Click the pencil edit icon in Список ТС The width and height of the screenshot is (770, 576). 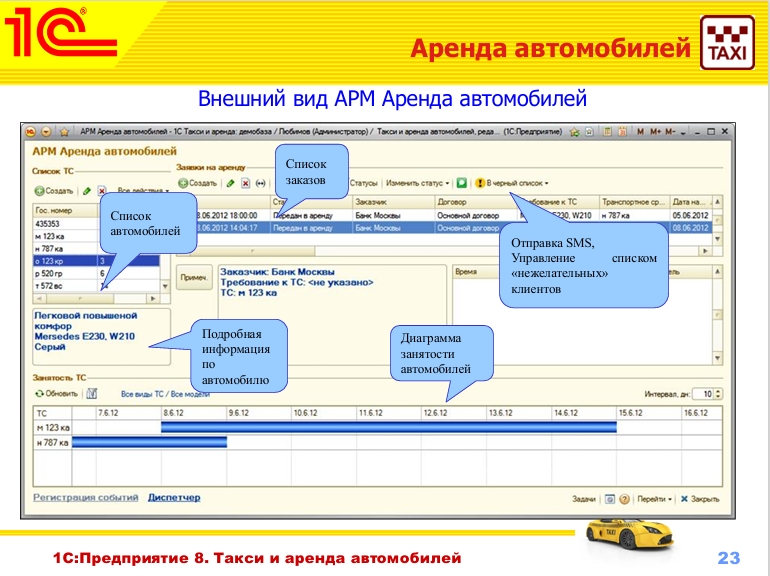coord(87,190)
